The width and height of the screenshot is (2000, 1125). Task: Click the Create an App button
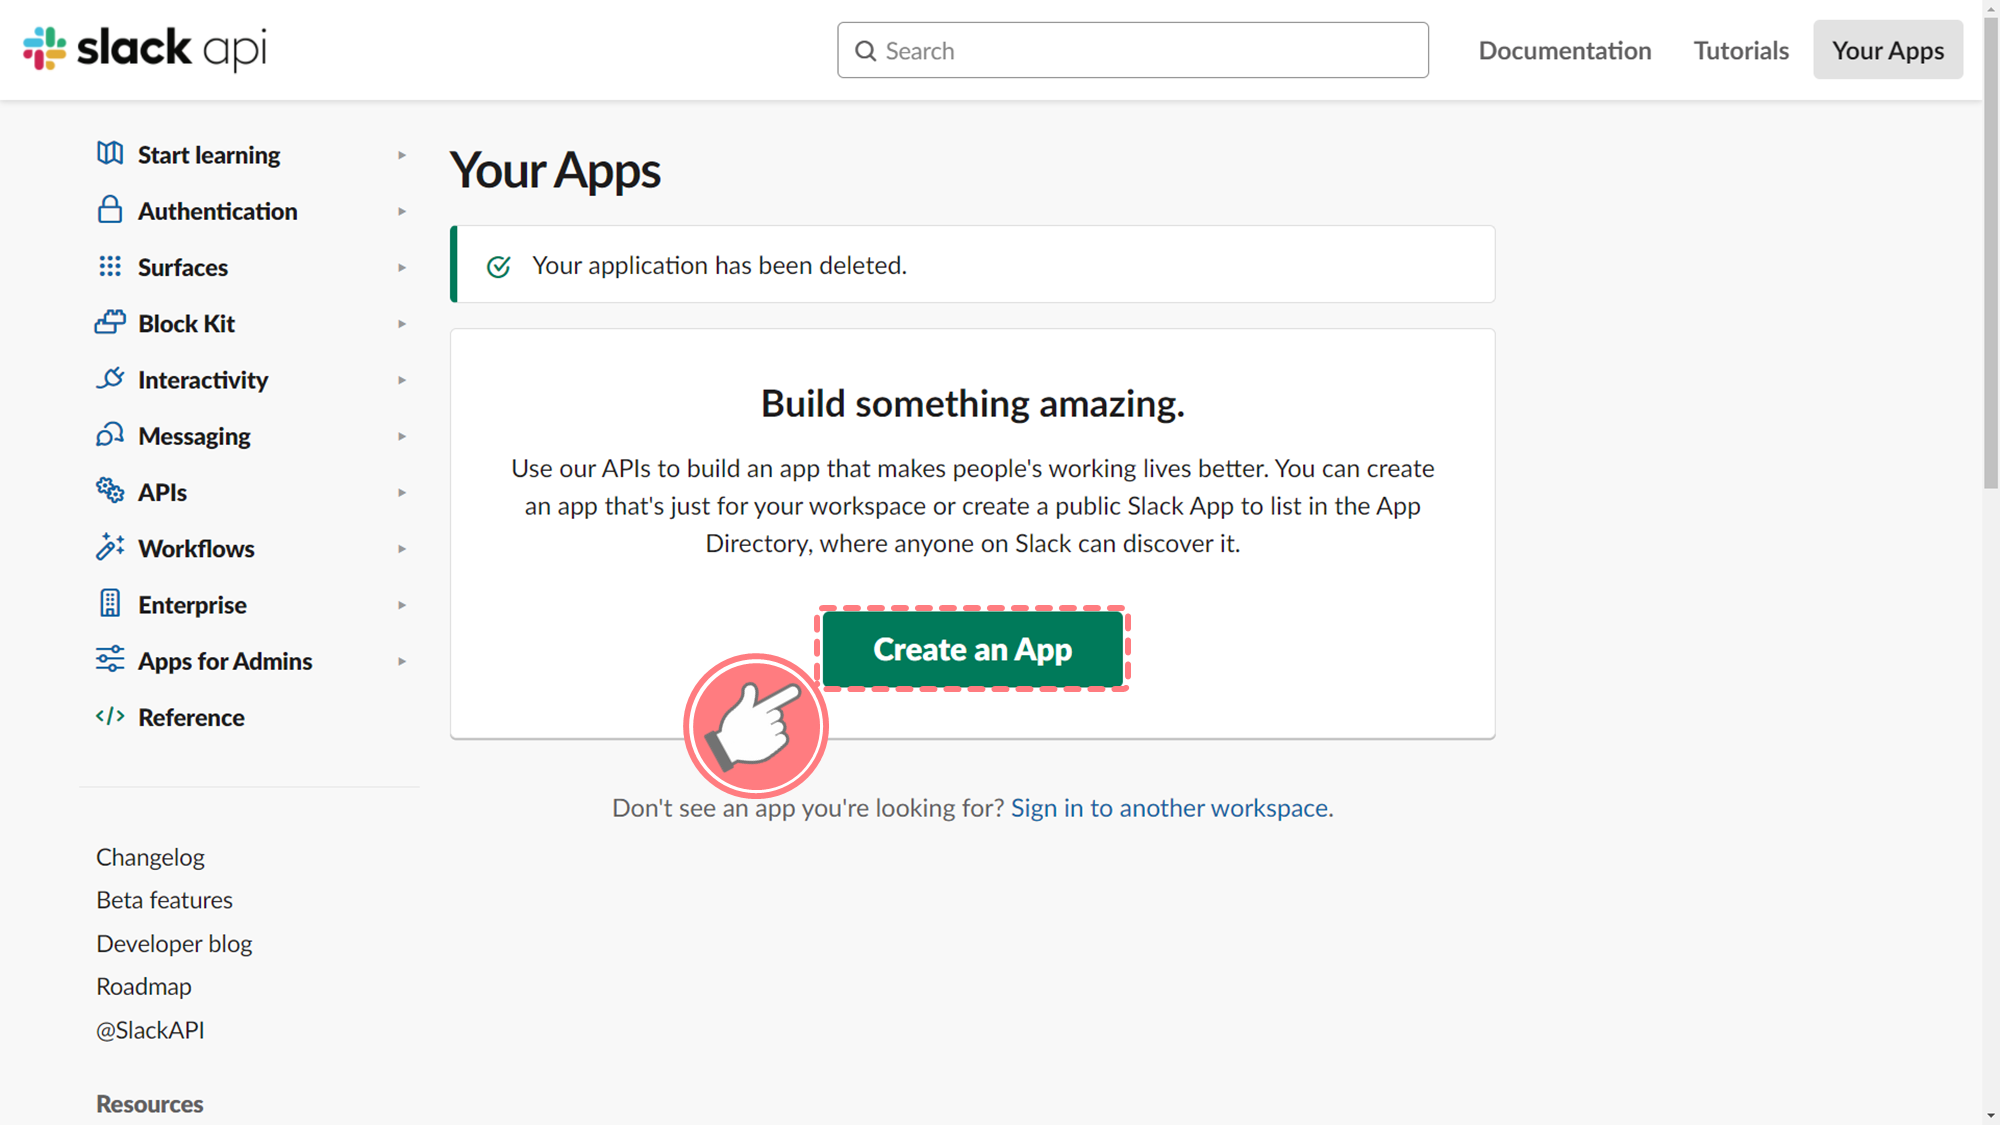point(973,649)
